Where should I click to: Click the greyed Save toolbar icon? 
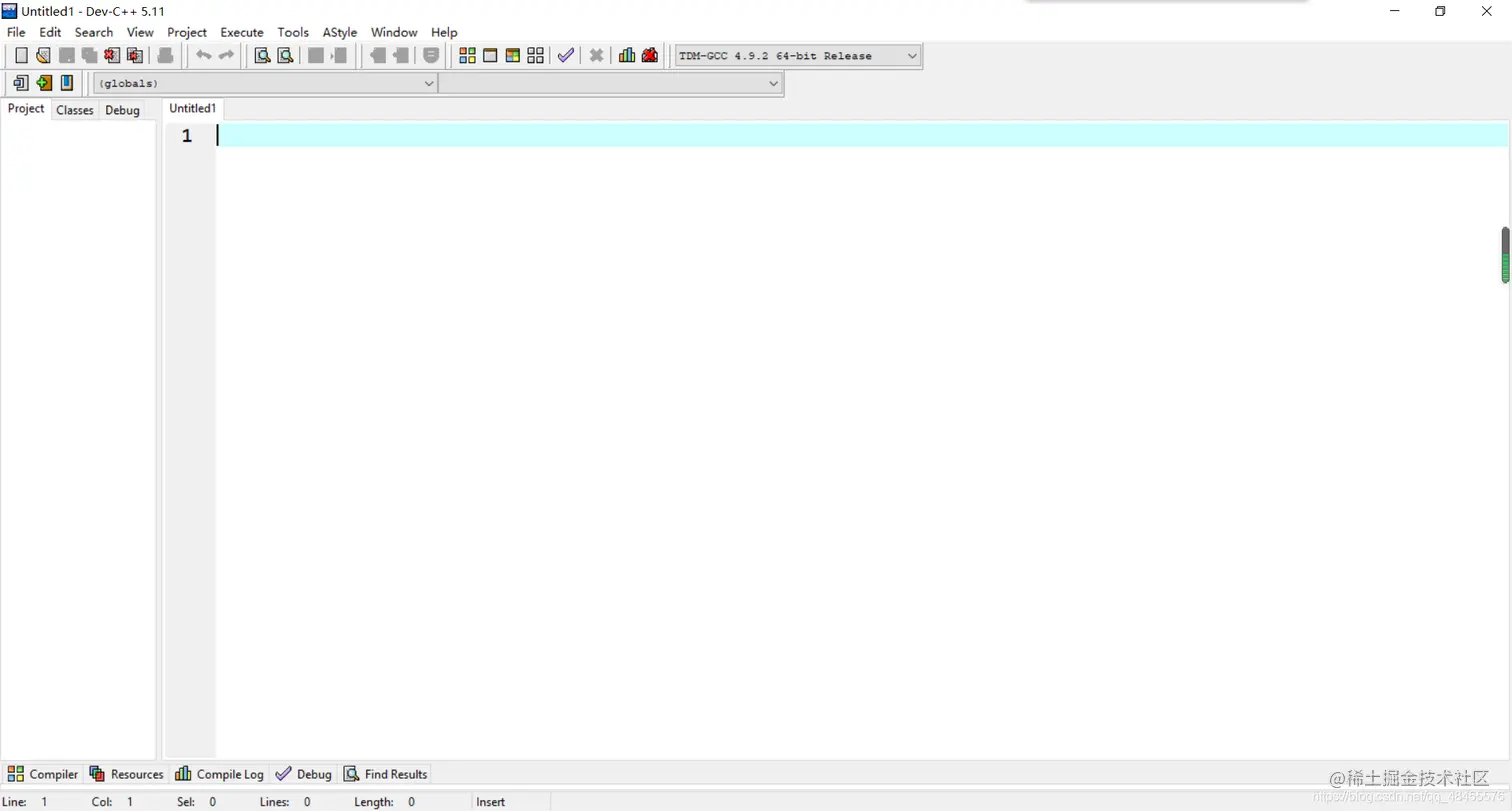67,56
